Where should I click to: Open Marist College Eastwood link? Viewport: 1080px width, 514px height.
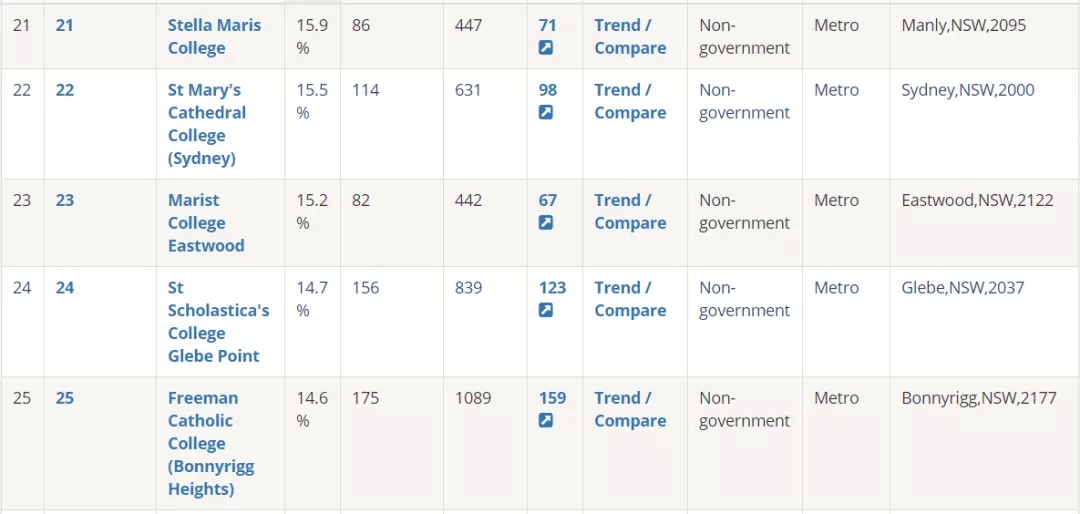click(206, 223)
